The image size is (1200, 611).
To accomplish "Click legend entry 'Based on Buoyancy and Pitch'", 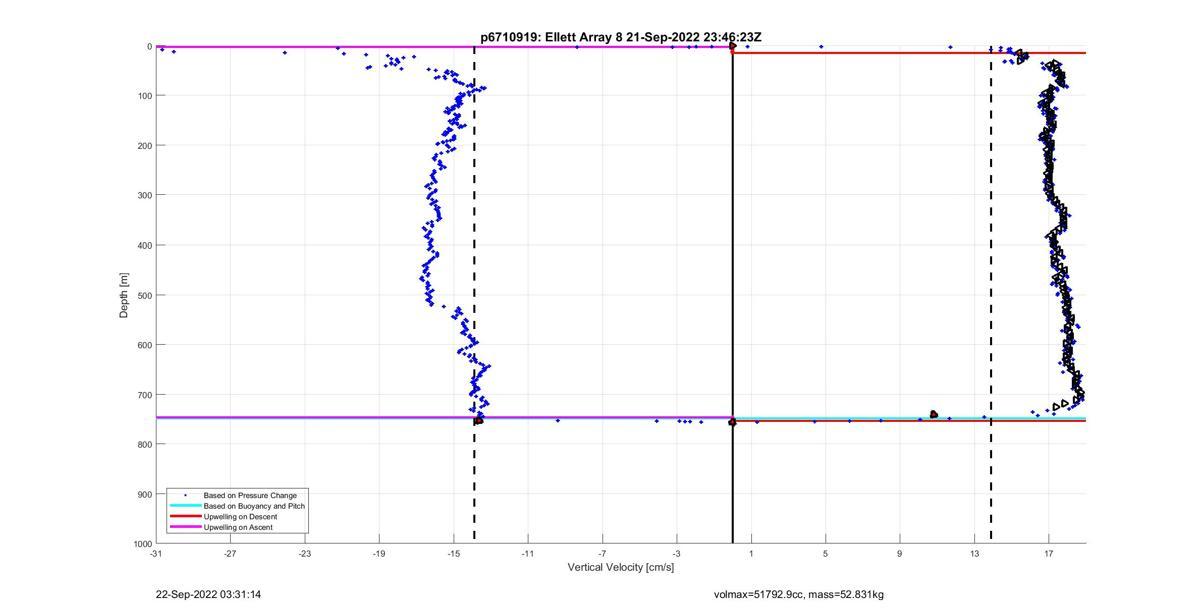I will pos(254,506).
